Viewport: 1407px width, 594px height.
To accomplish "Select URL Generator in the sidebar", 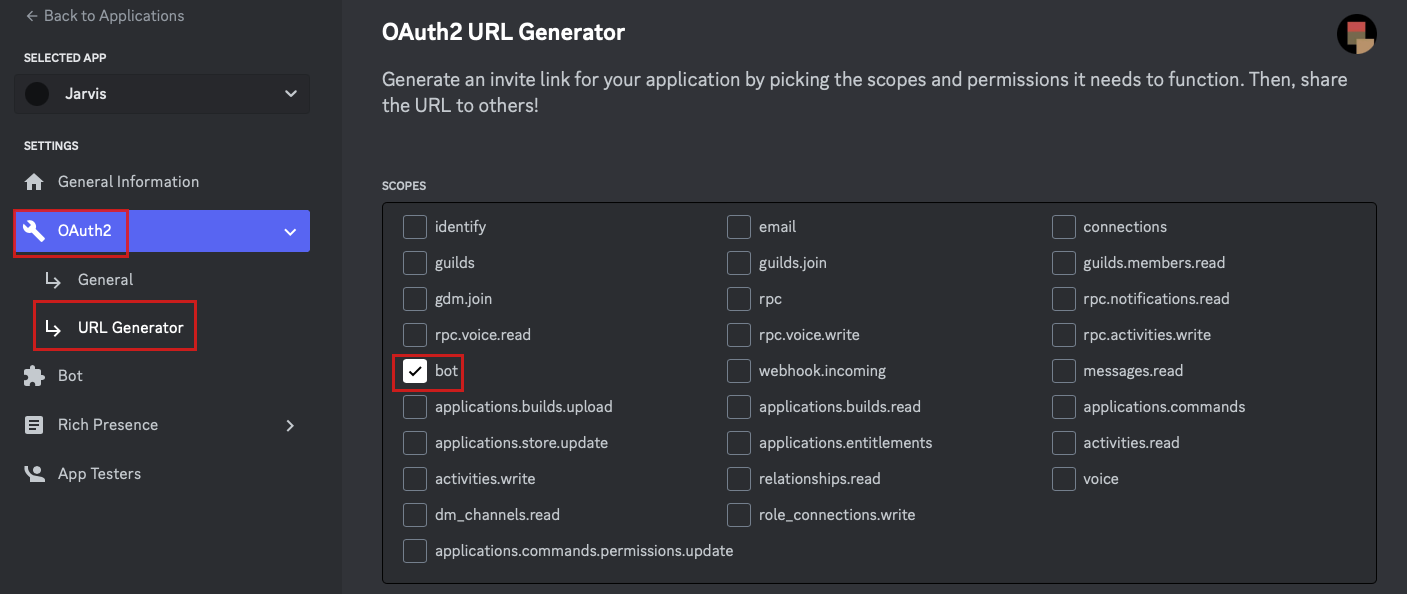I will (130, 328).
